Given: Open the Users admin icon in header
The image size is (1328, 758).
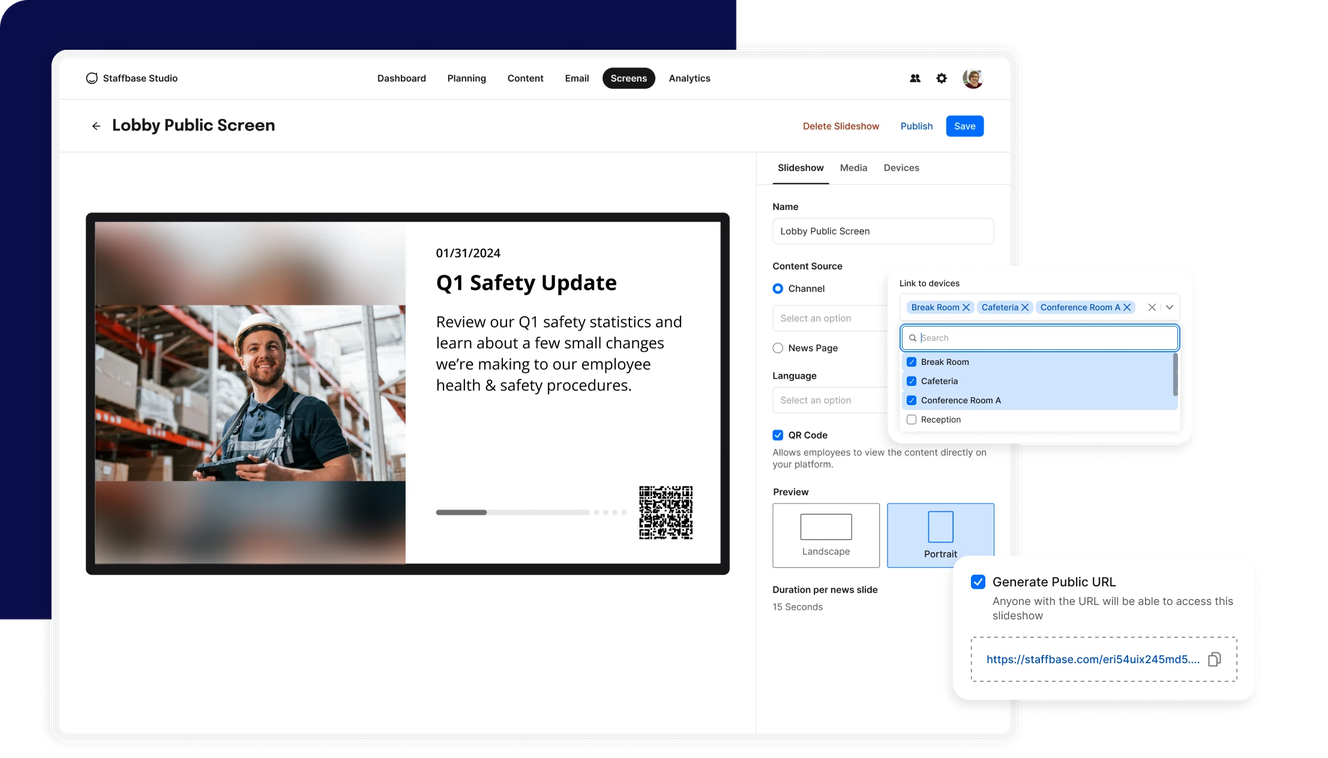Looking at the screenshot, I should 915,78.
